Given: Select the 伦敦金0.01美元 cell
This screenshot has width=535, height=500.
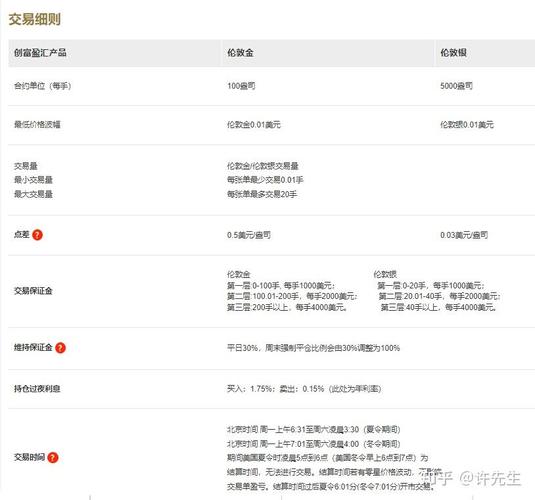Looking at the screenshot, I should coord(254,125).
